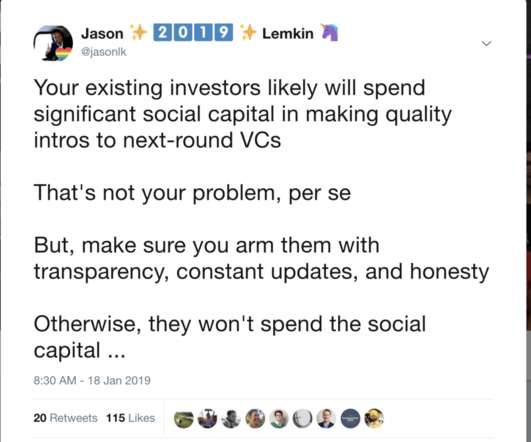Open Jason Lemkin's profile picture

pos(53,43)
